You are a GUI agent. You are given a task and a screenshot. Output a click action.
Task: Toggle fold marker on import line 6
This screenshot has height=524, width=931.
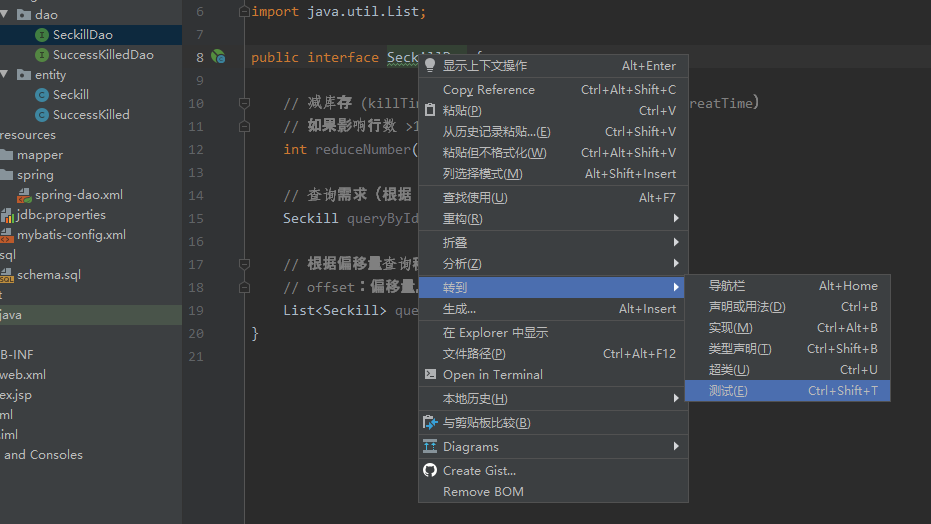[x=243, y=11]
